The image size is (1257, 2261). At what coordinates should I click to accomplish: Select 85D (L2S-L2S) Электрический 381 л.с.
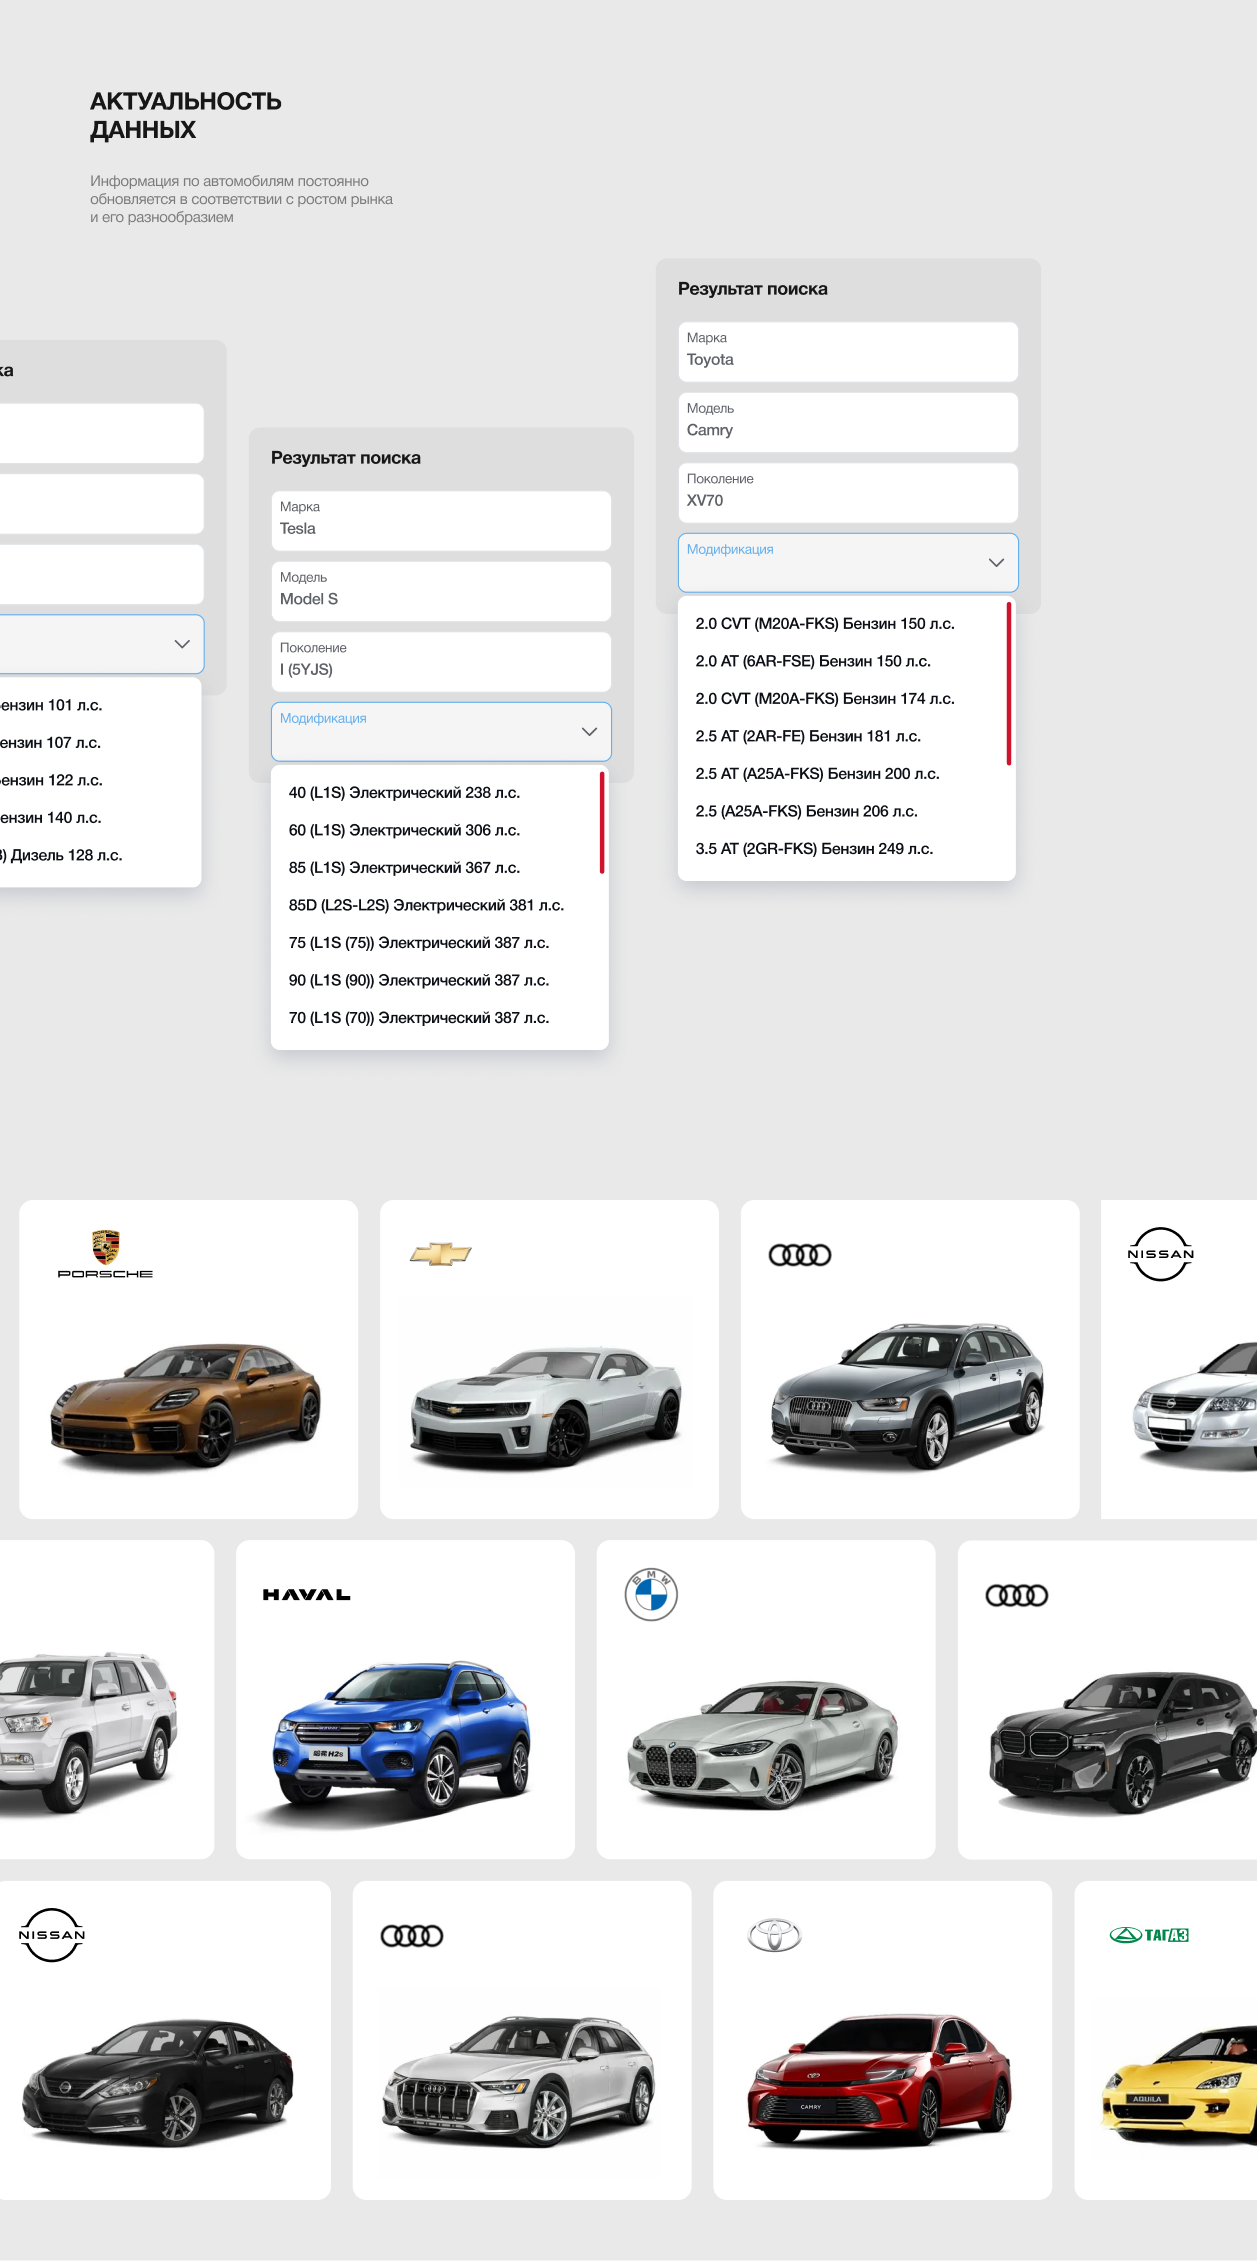coord(426,905)
